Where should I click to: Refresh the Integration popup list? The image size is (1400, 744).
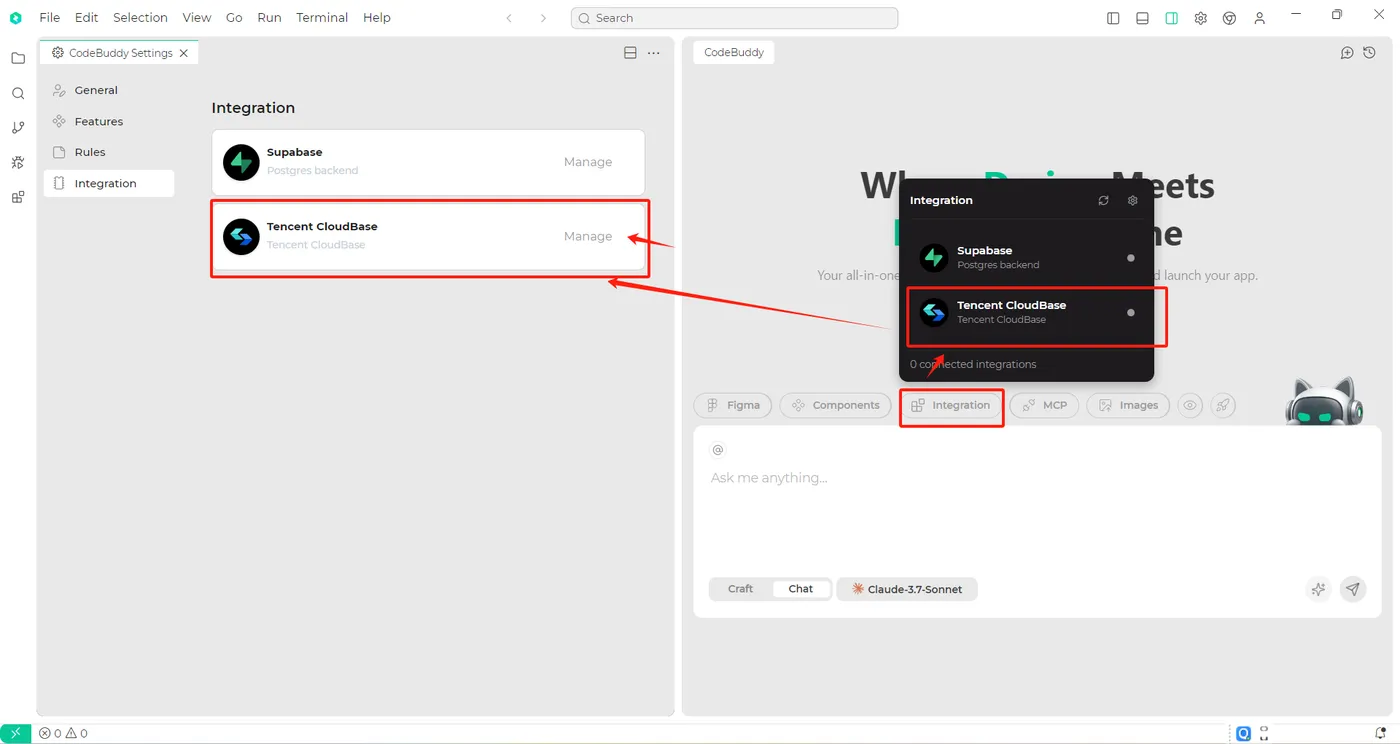[1103, 200]
